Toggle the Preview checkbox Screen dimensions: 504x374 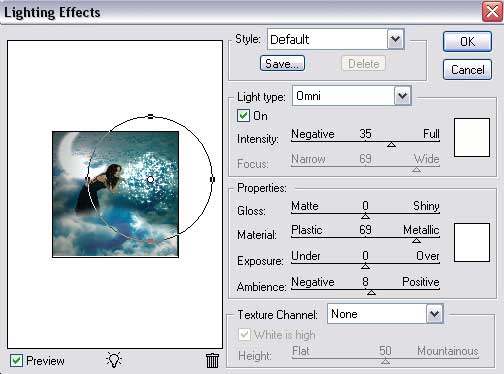coord(16,361)
